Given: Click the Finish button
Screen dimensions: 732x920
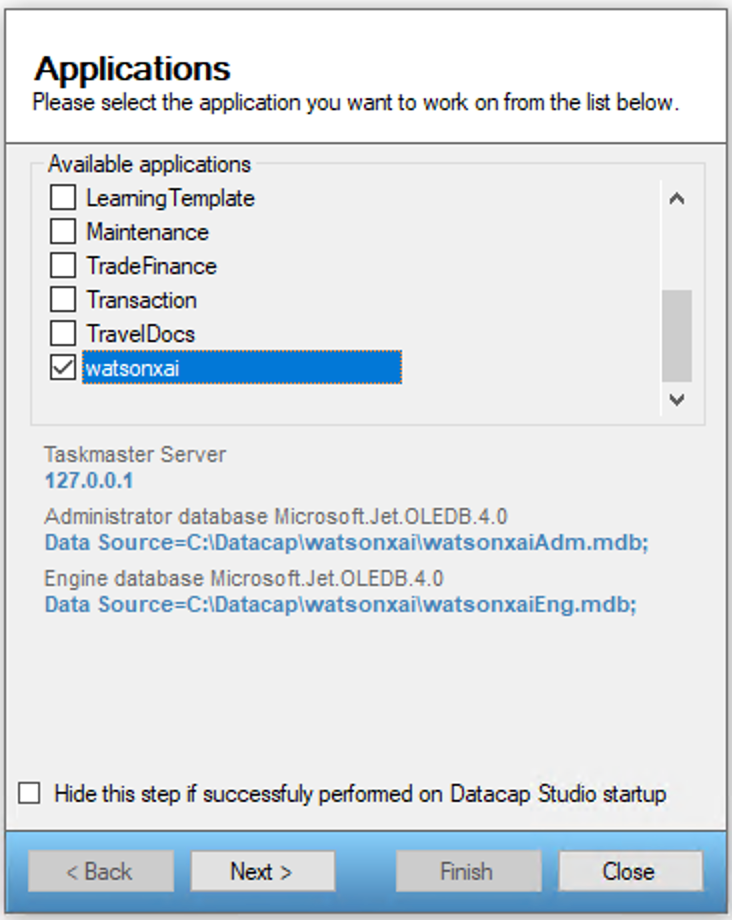Looking at the screenshot, I should tap(466, 872).
